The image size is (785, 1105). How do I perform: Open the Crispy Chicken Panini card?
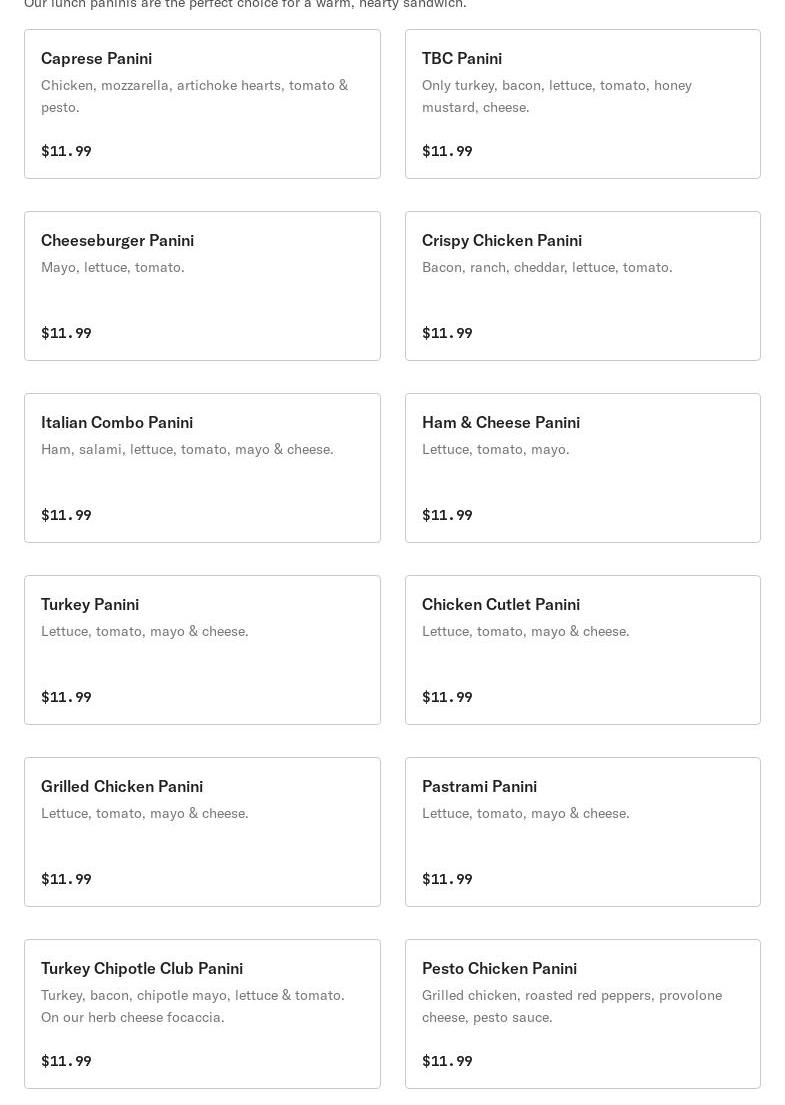[583, 286]
